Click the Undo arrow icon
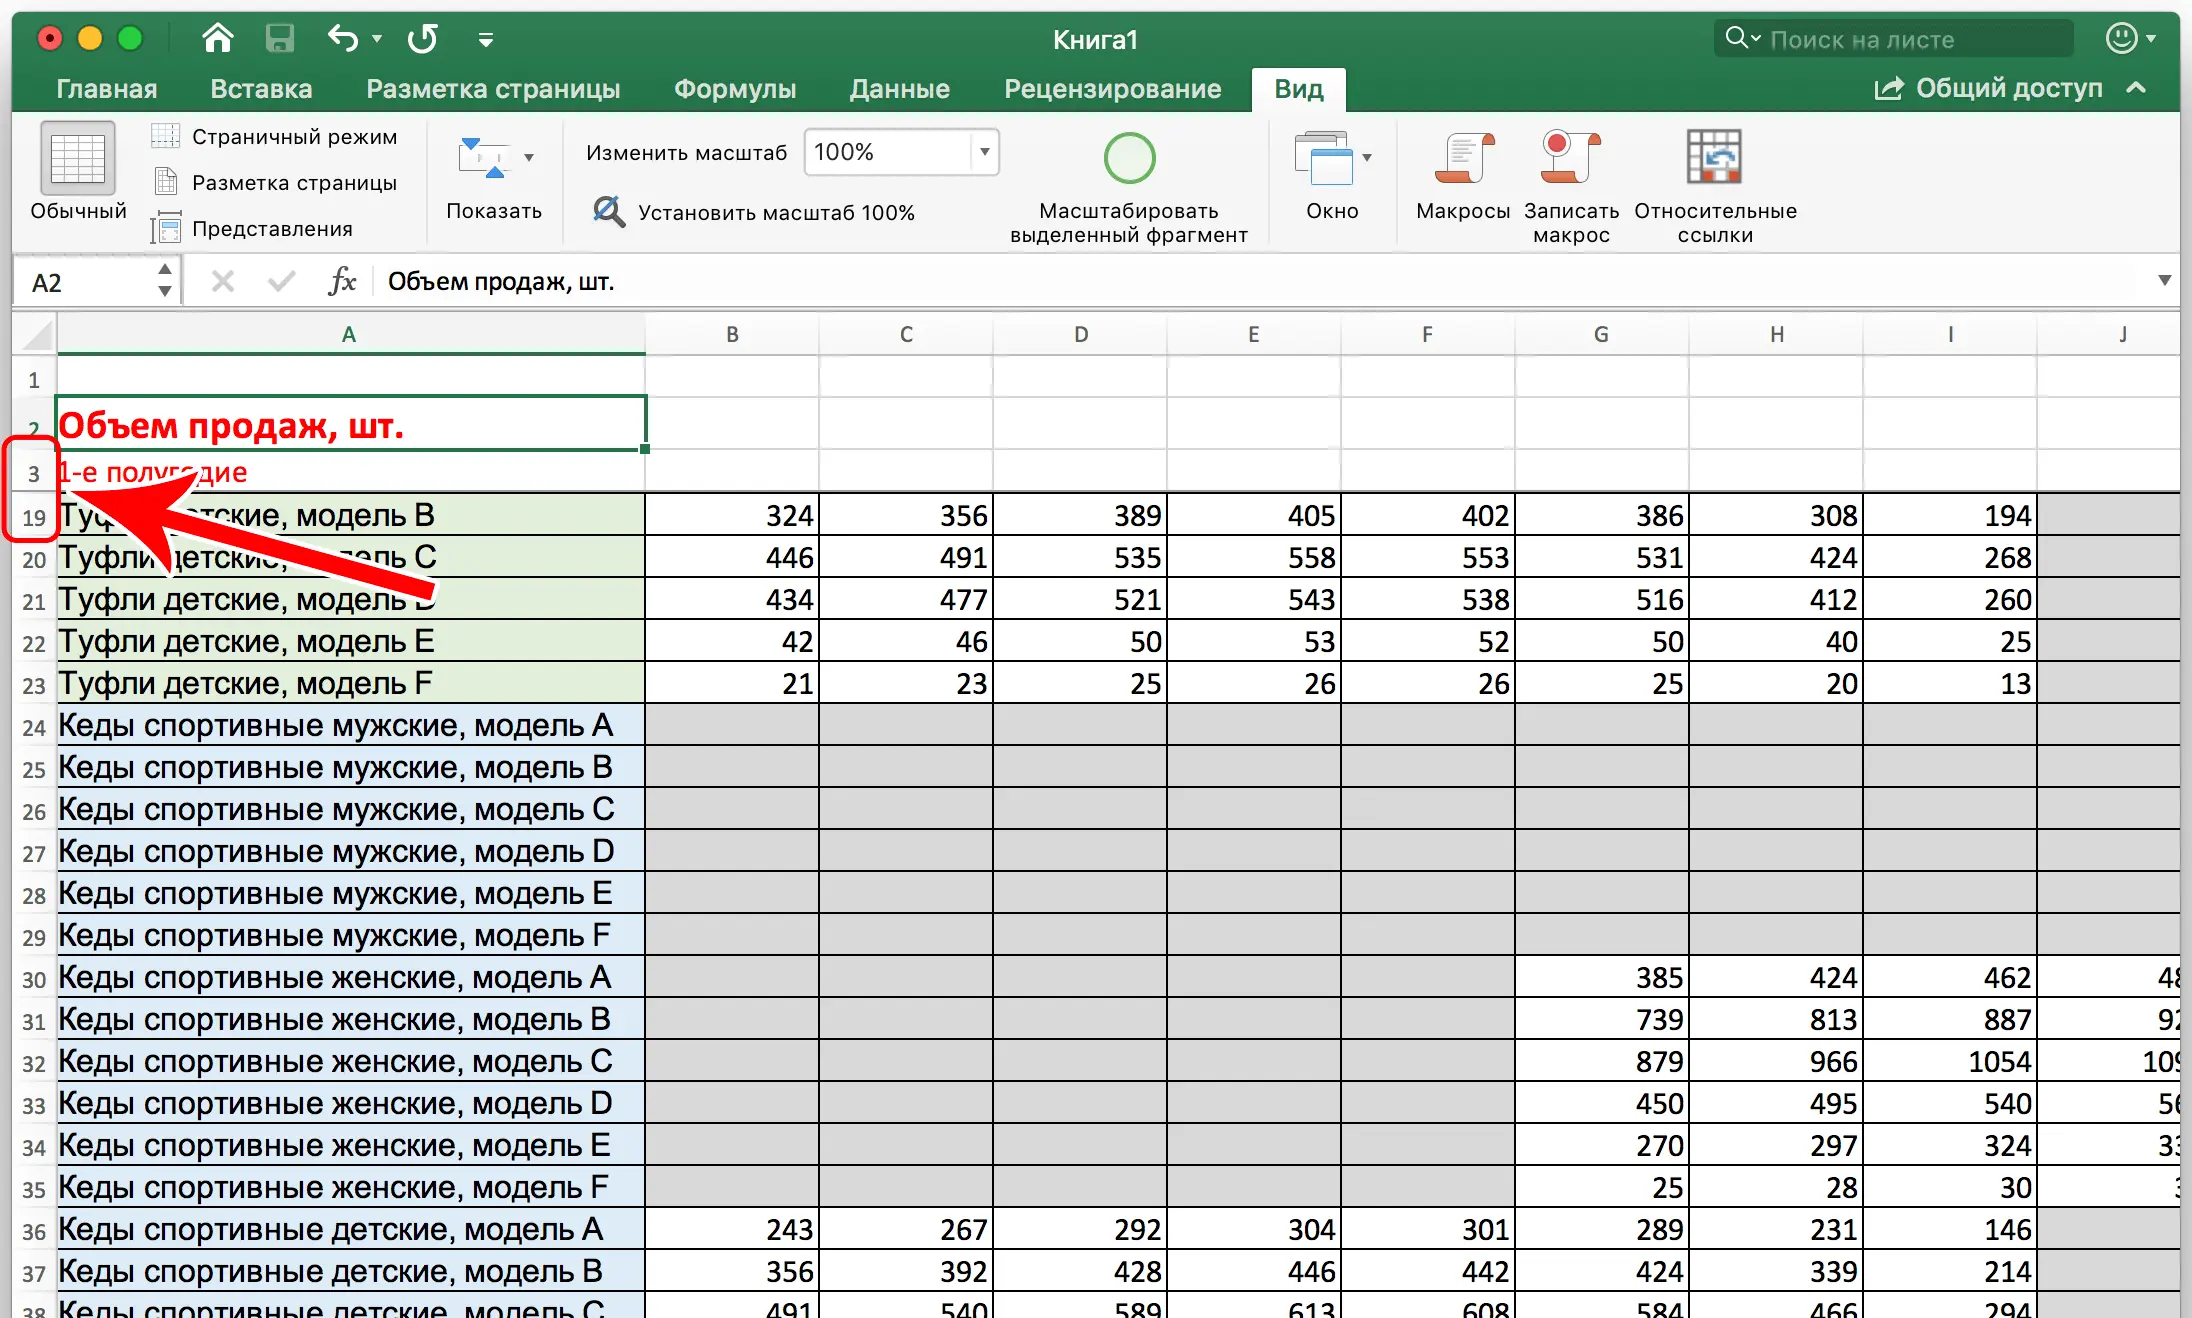This screenshot has width=2192, height=1318. click(342, 39)
